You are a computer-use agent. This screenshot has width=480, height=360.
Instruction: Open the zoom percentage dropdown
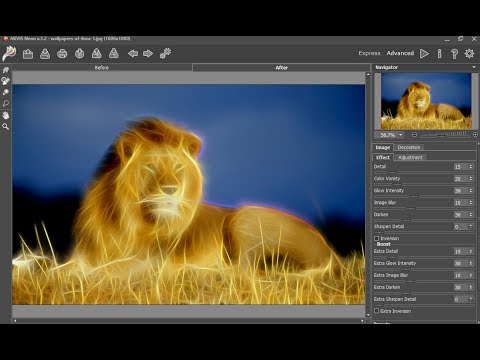coord(401,135)
